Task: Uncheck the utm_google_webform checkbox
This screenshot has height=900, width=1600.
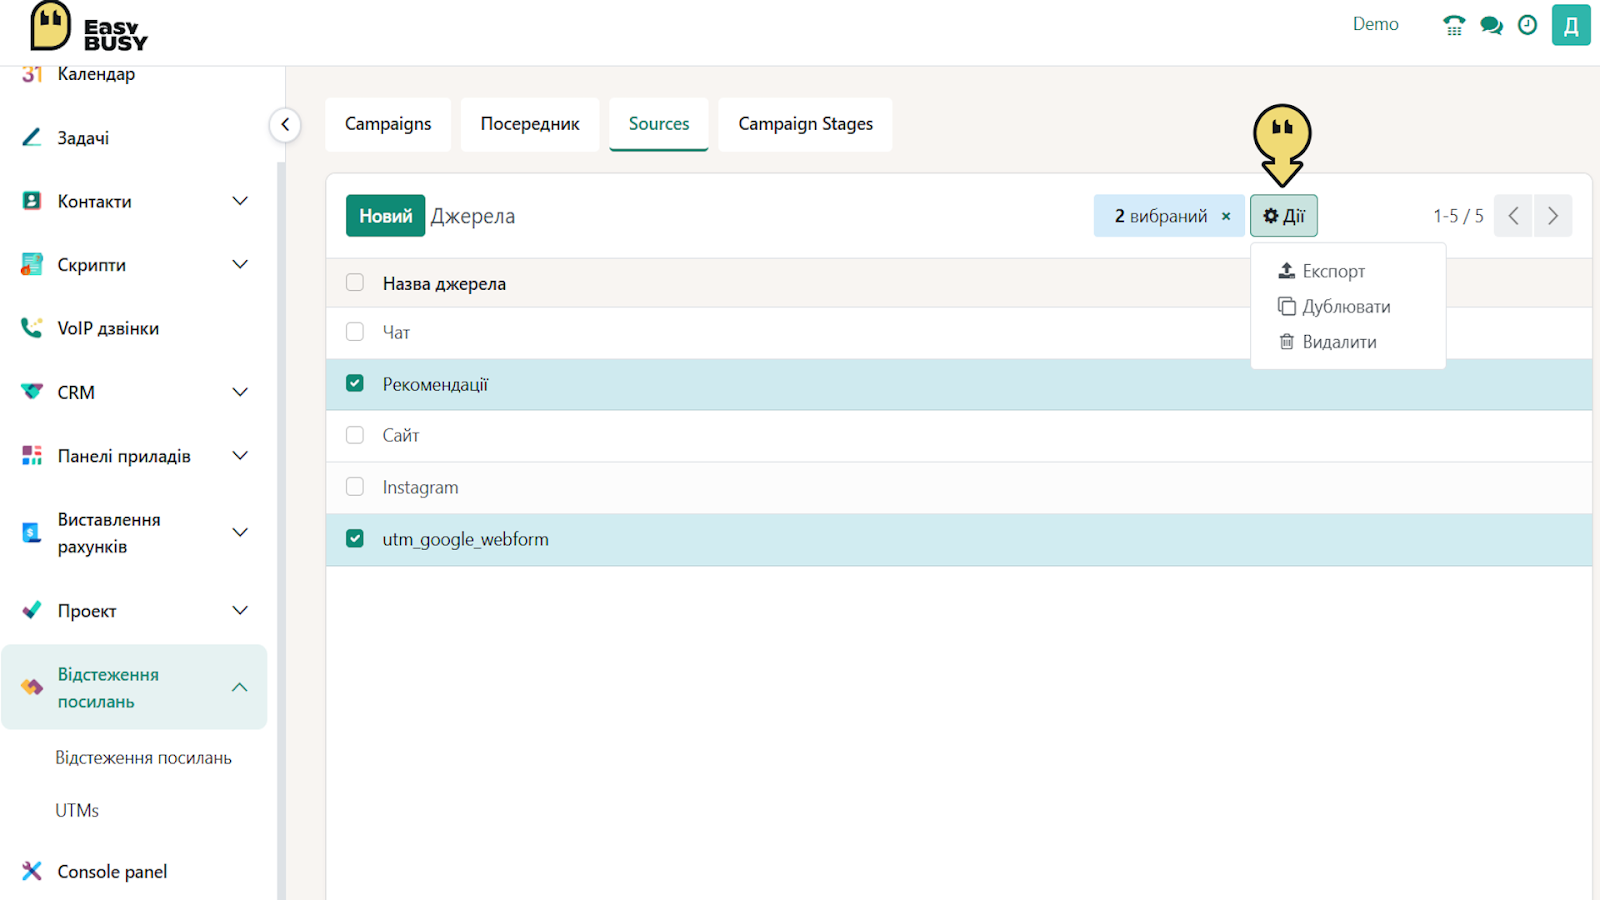Action: [x=355, y=538]
